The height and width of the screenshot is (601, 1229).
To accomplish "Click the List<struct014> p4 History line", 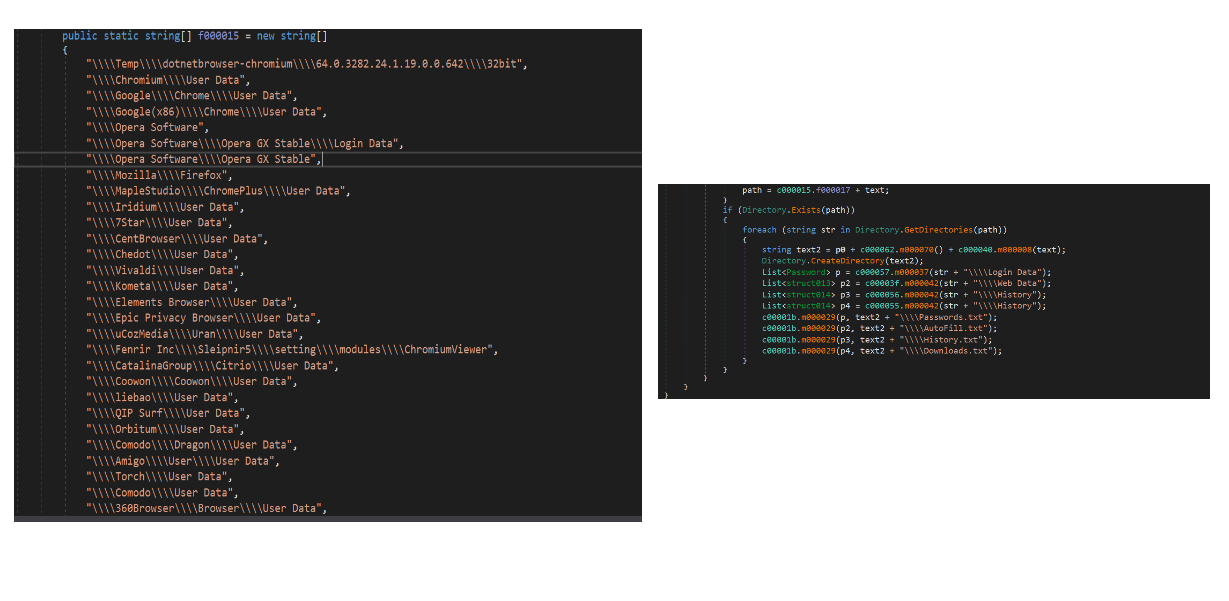I will click(904, 305).
